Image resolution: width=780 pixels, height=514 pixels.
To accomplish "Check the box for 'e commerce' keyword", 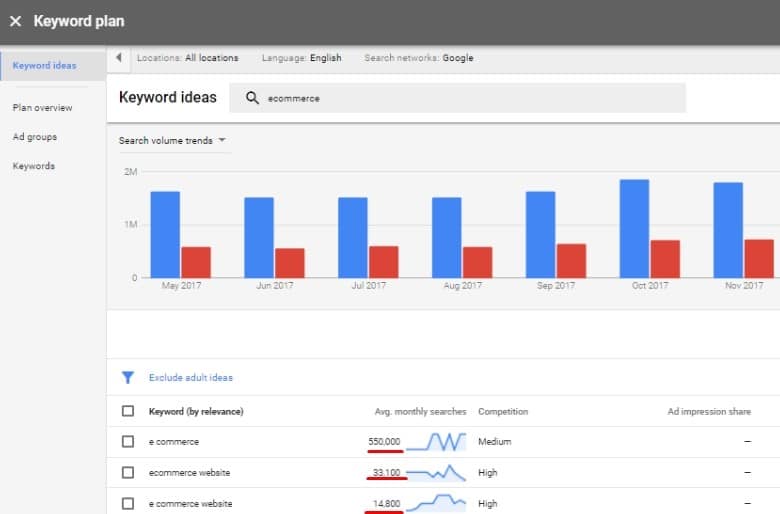I will coord(127,442).
